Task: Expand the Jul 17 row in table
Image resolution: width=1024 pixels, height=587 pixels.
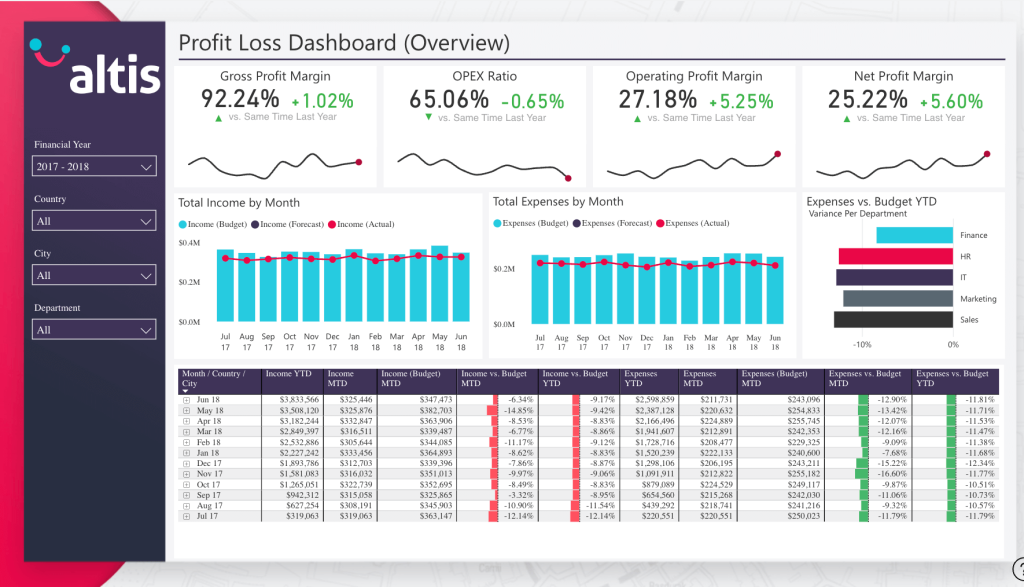Action: pos(186,516)
